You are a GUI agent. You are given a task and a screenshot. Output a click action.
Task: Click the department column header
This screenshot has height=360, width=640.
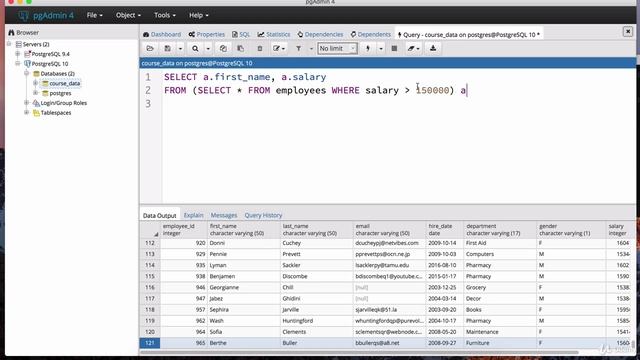click(500, 229)
